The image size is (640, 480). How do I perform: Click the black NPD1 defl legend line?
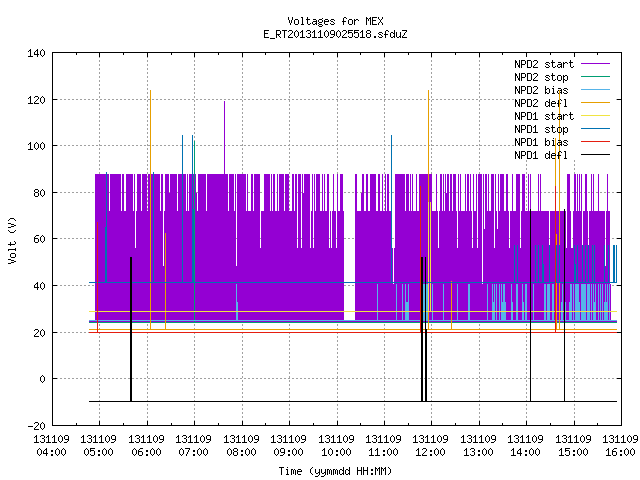pos(596,155)
